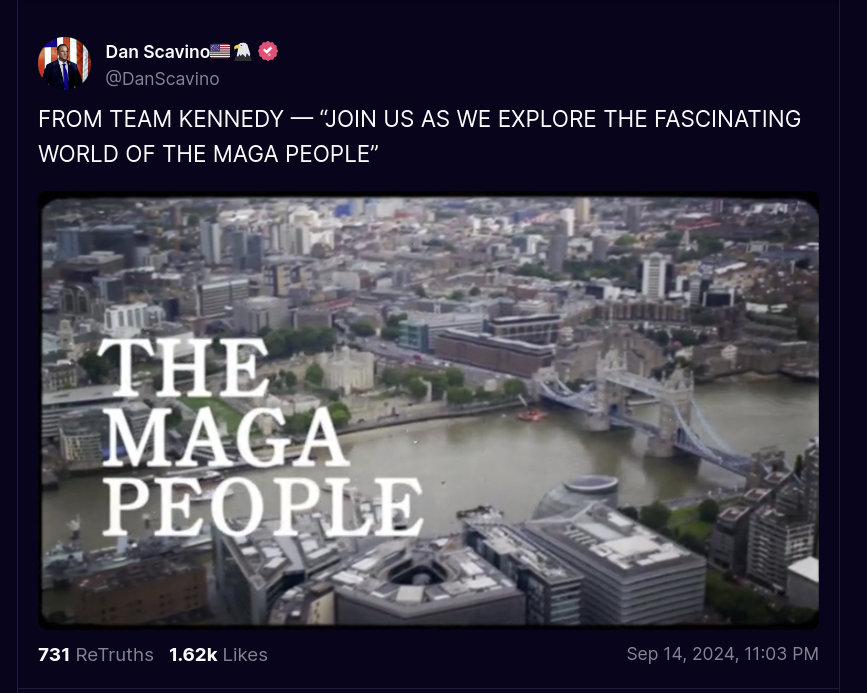Click the word PEOPLE in video title
This screenshot has width=867, height=693.
click(262, 507)
